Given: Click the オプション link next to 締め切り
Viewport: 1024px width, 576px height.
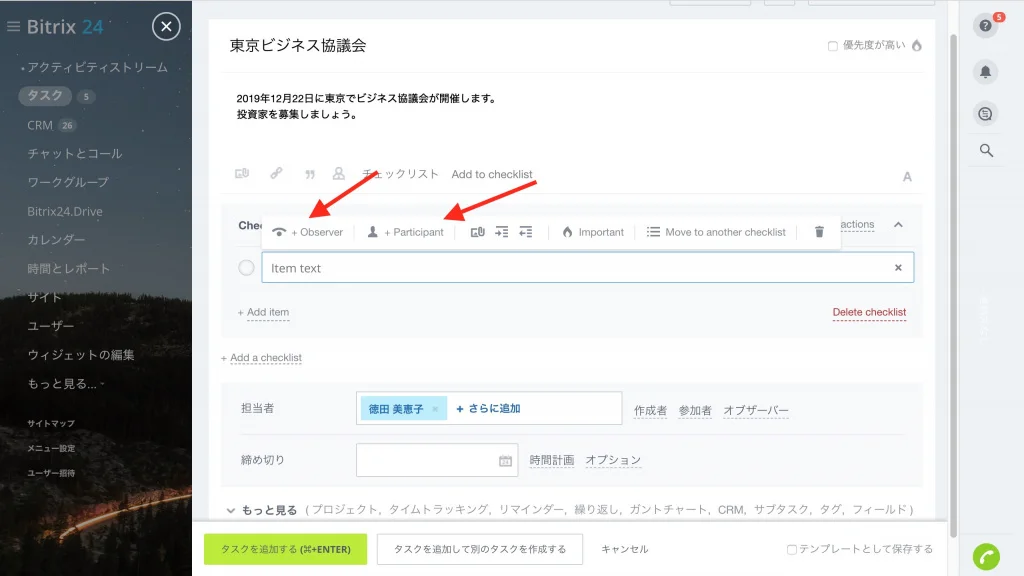Looking at the screenshot, I should pos(613,460).
